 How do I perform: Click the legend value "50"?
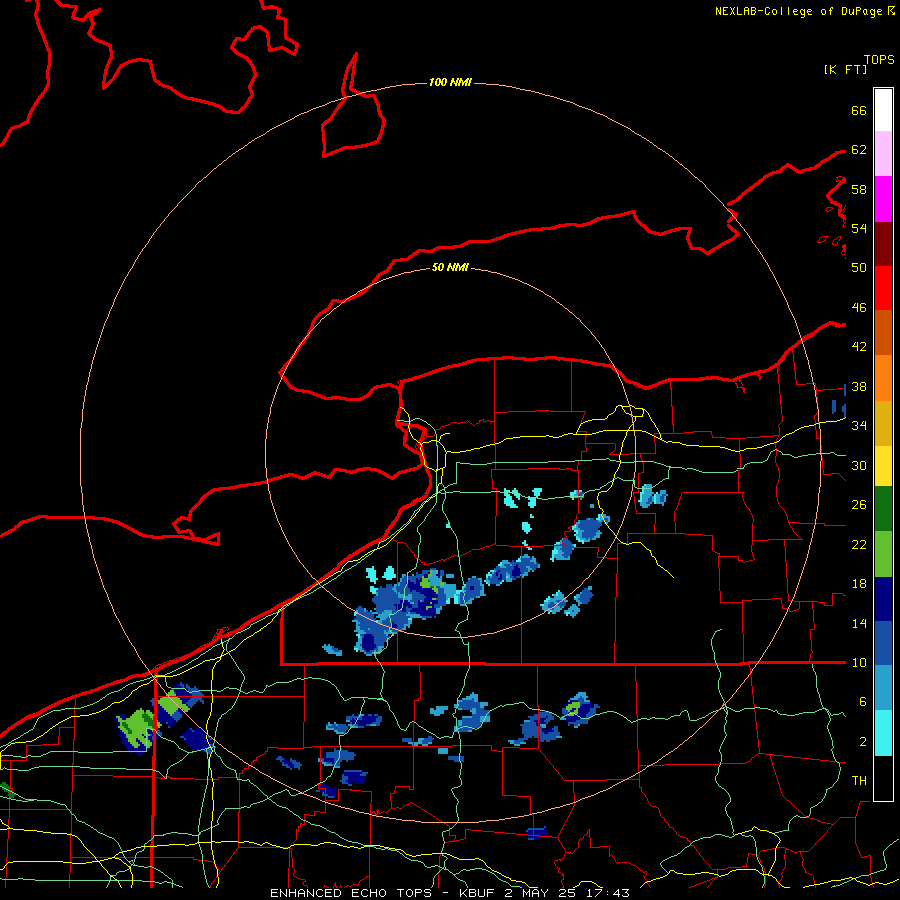click(859, 267)
